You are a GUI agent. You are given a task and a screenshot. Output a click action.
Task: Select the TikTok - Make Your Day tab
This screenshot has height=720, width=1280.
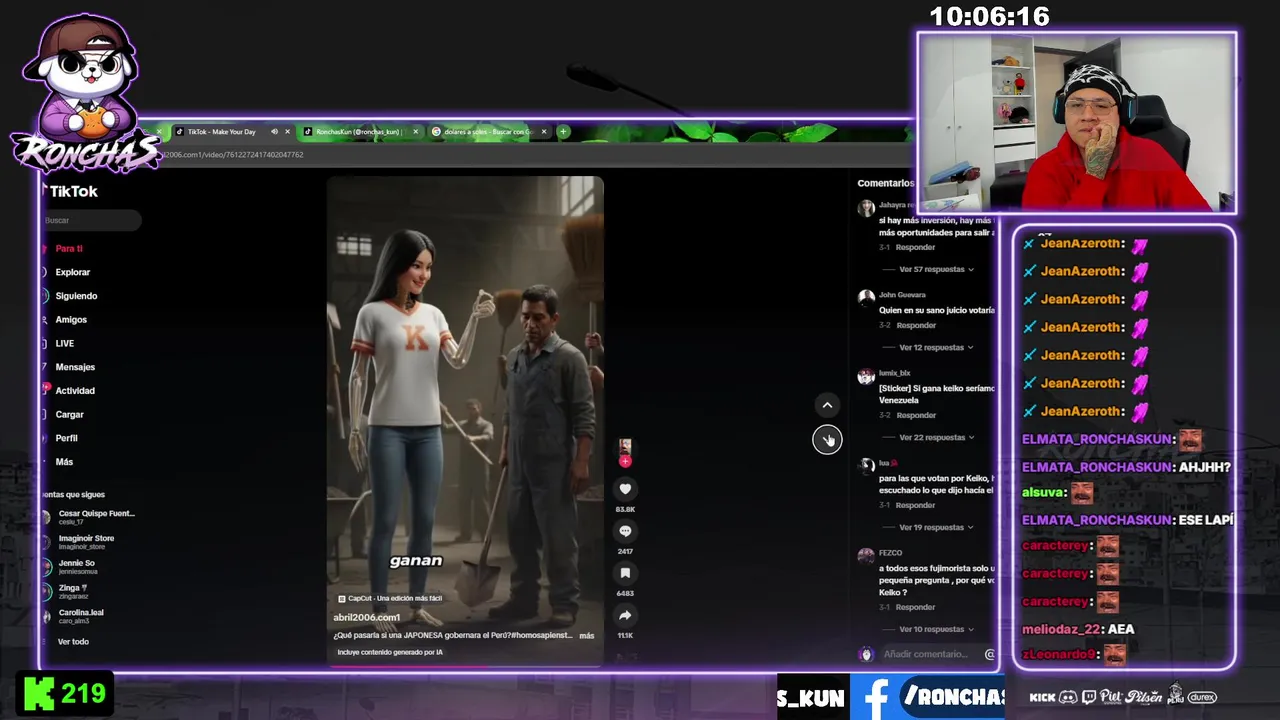221,131
